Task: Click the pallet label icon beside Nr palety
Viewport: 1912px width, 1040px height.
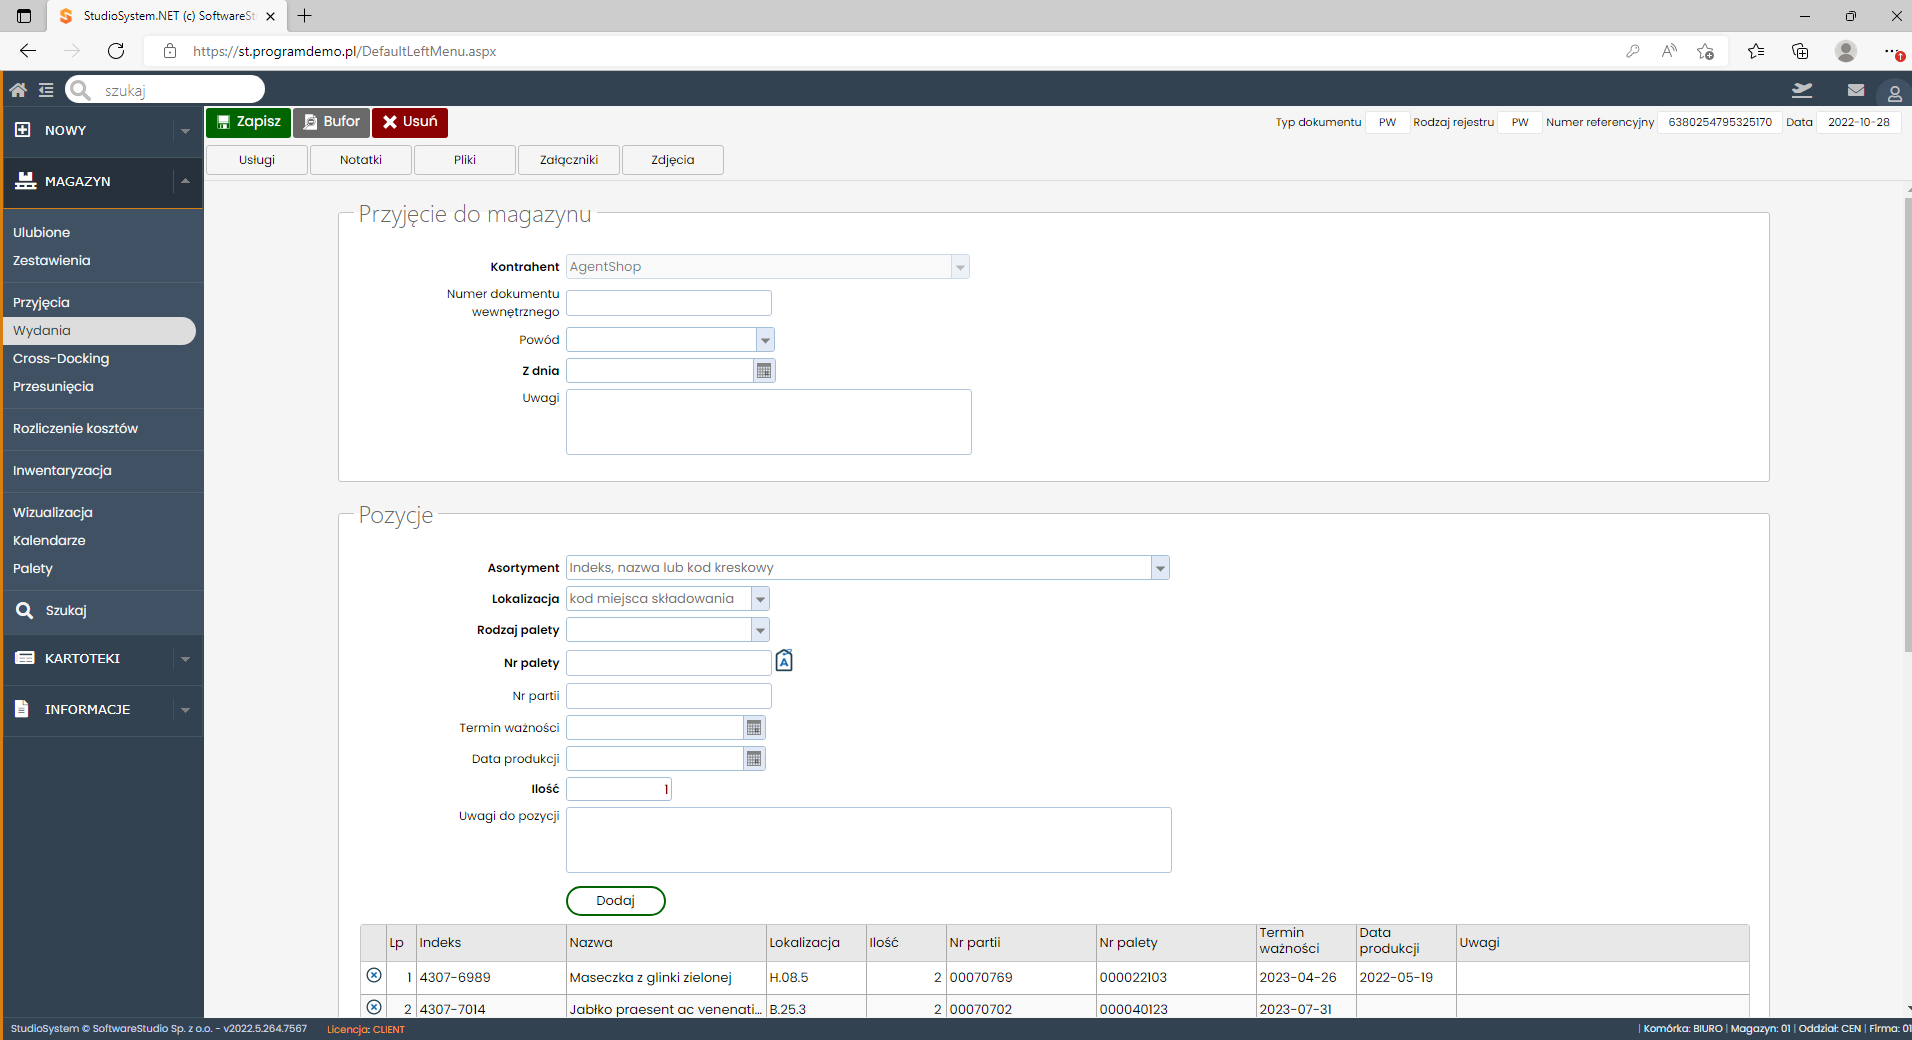Action: tap(784, 661)
